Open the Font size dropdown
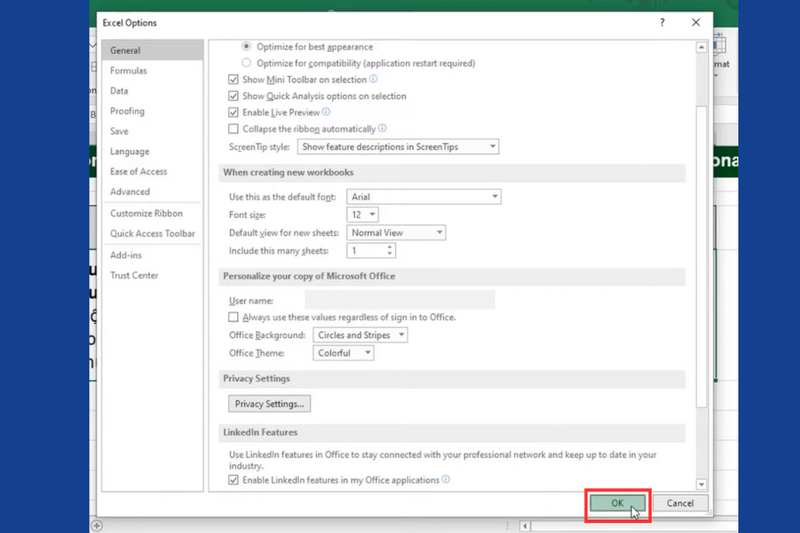The height and width of the screenshot is (533, 800). (362, 215)
